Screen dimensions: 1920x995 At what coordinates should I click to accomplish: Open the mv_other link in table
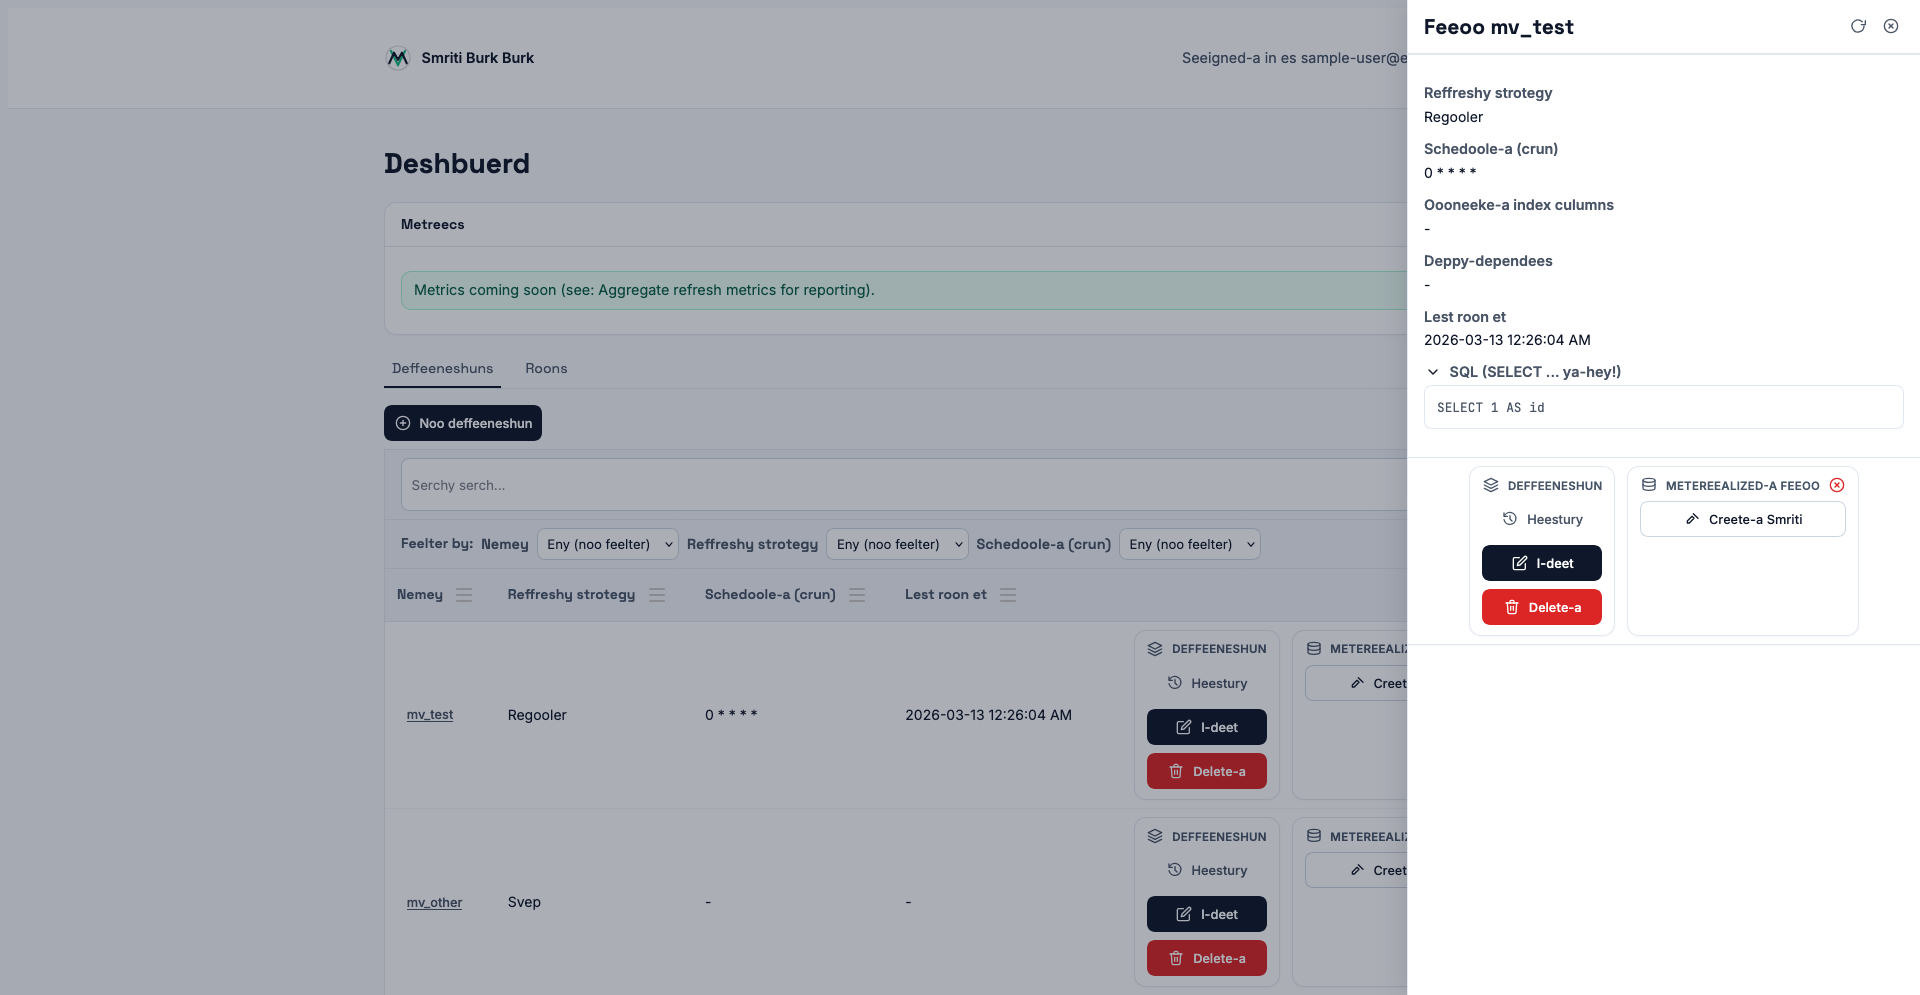point(434,902)
